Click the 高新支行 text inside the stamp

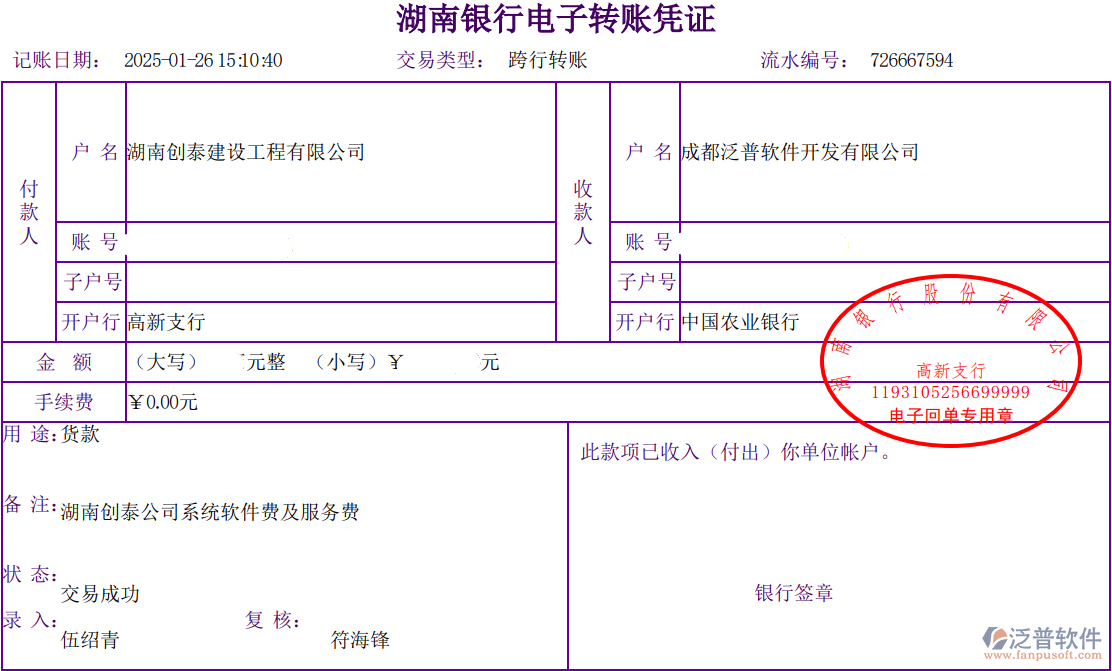pyautogui.click(x=951, y=370)
